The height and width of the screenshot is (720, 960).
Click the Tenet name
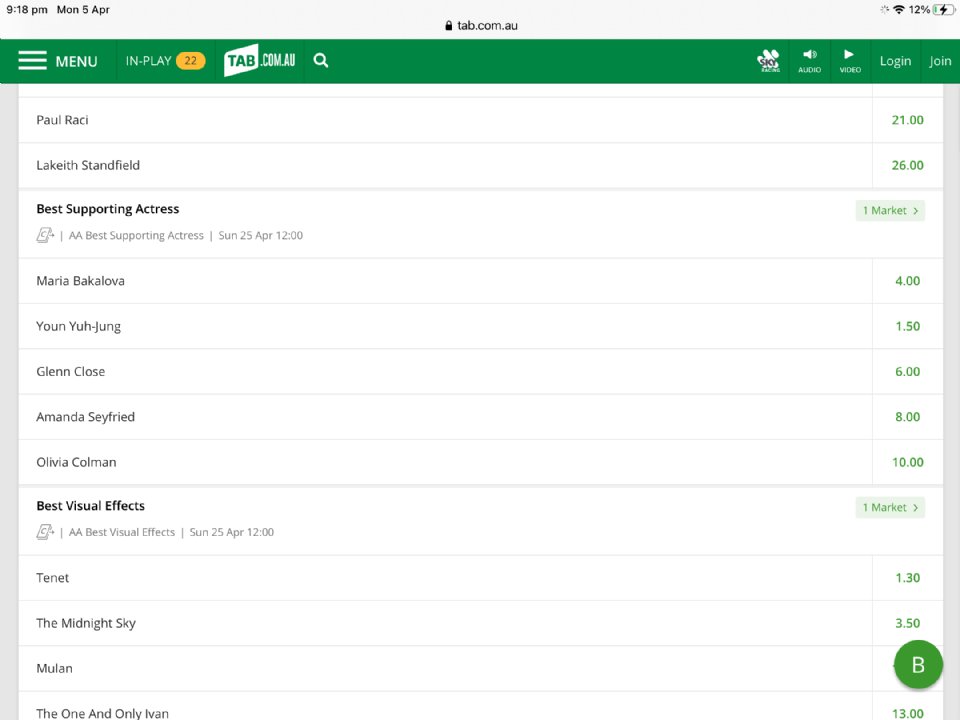pos(53,578)
